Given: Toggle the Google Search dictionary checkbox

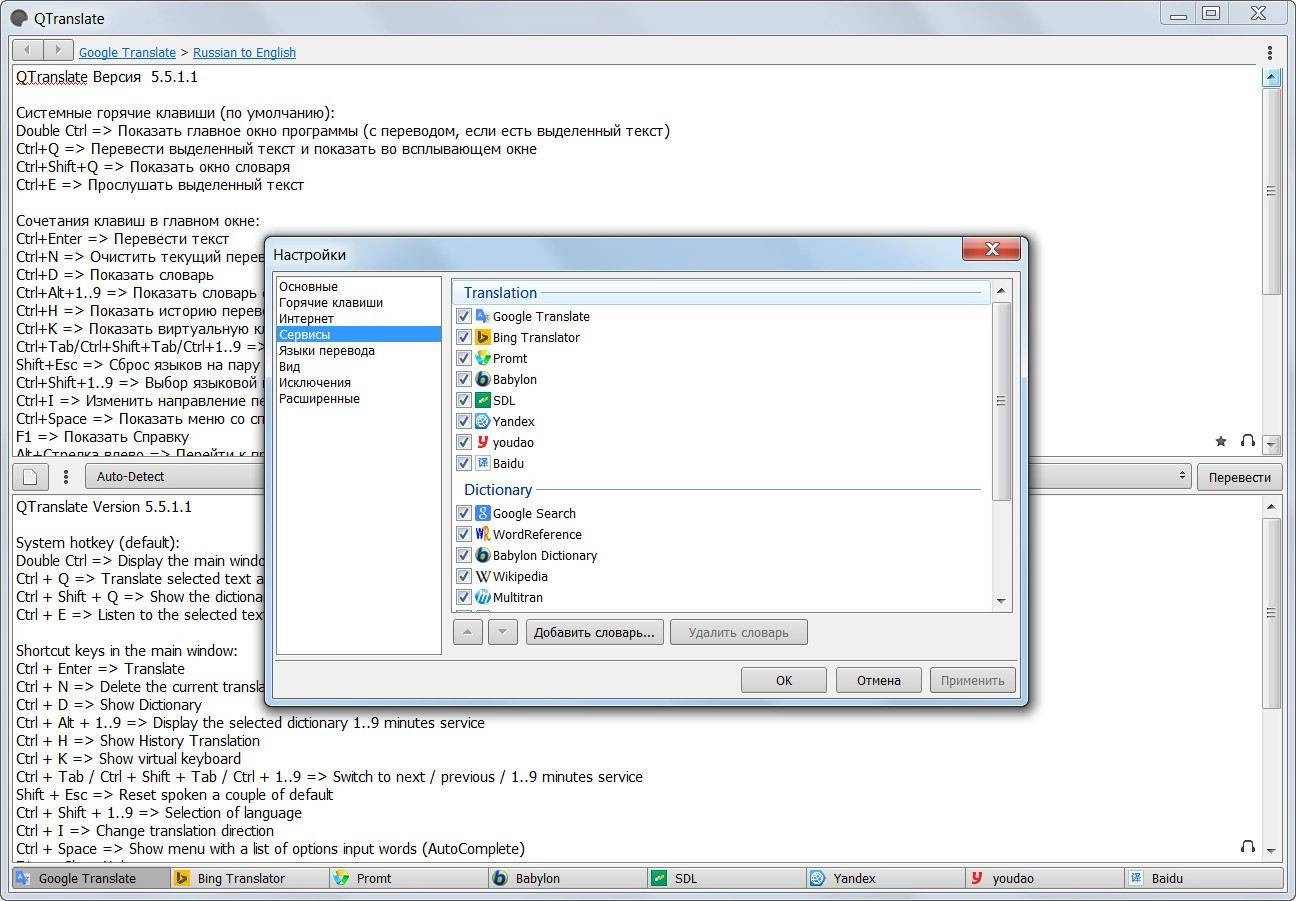Looking at the screenshot, I should 463,513.
